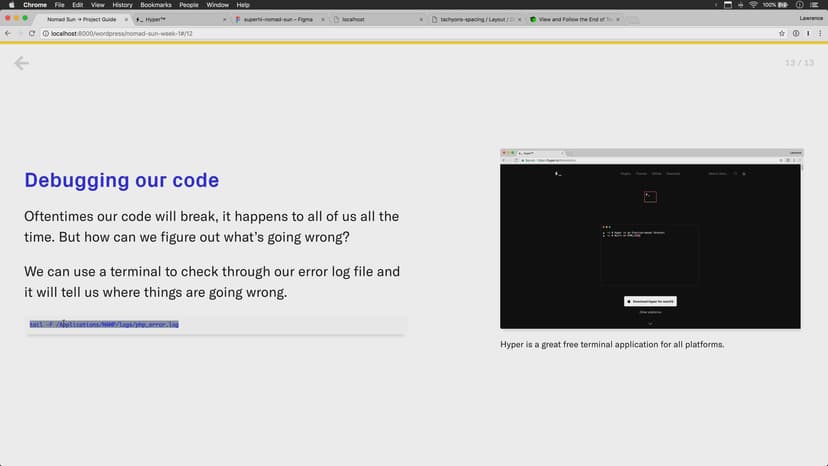Open the Apple menu
This screenshot has height=466, width=828.
[x=12, y=5]
